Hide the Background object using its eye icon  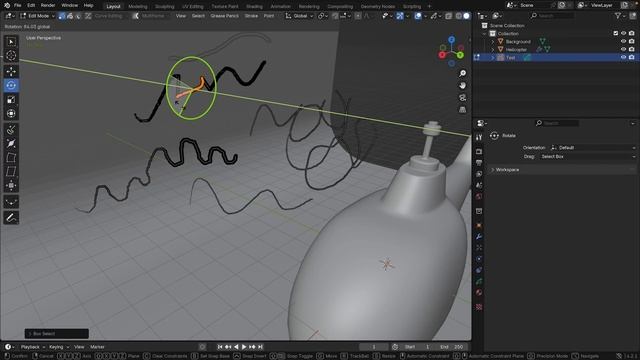[623, 42]
